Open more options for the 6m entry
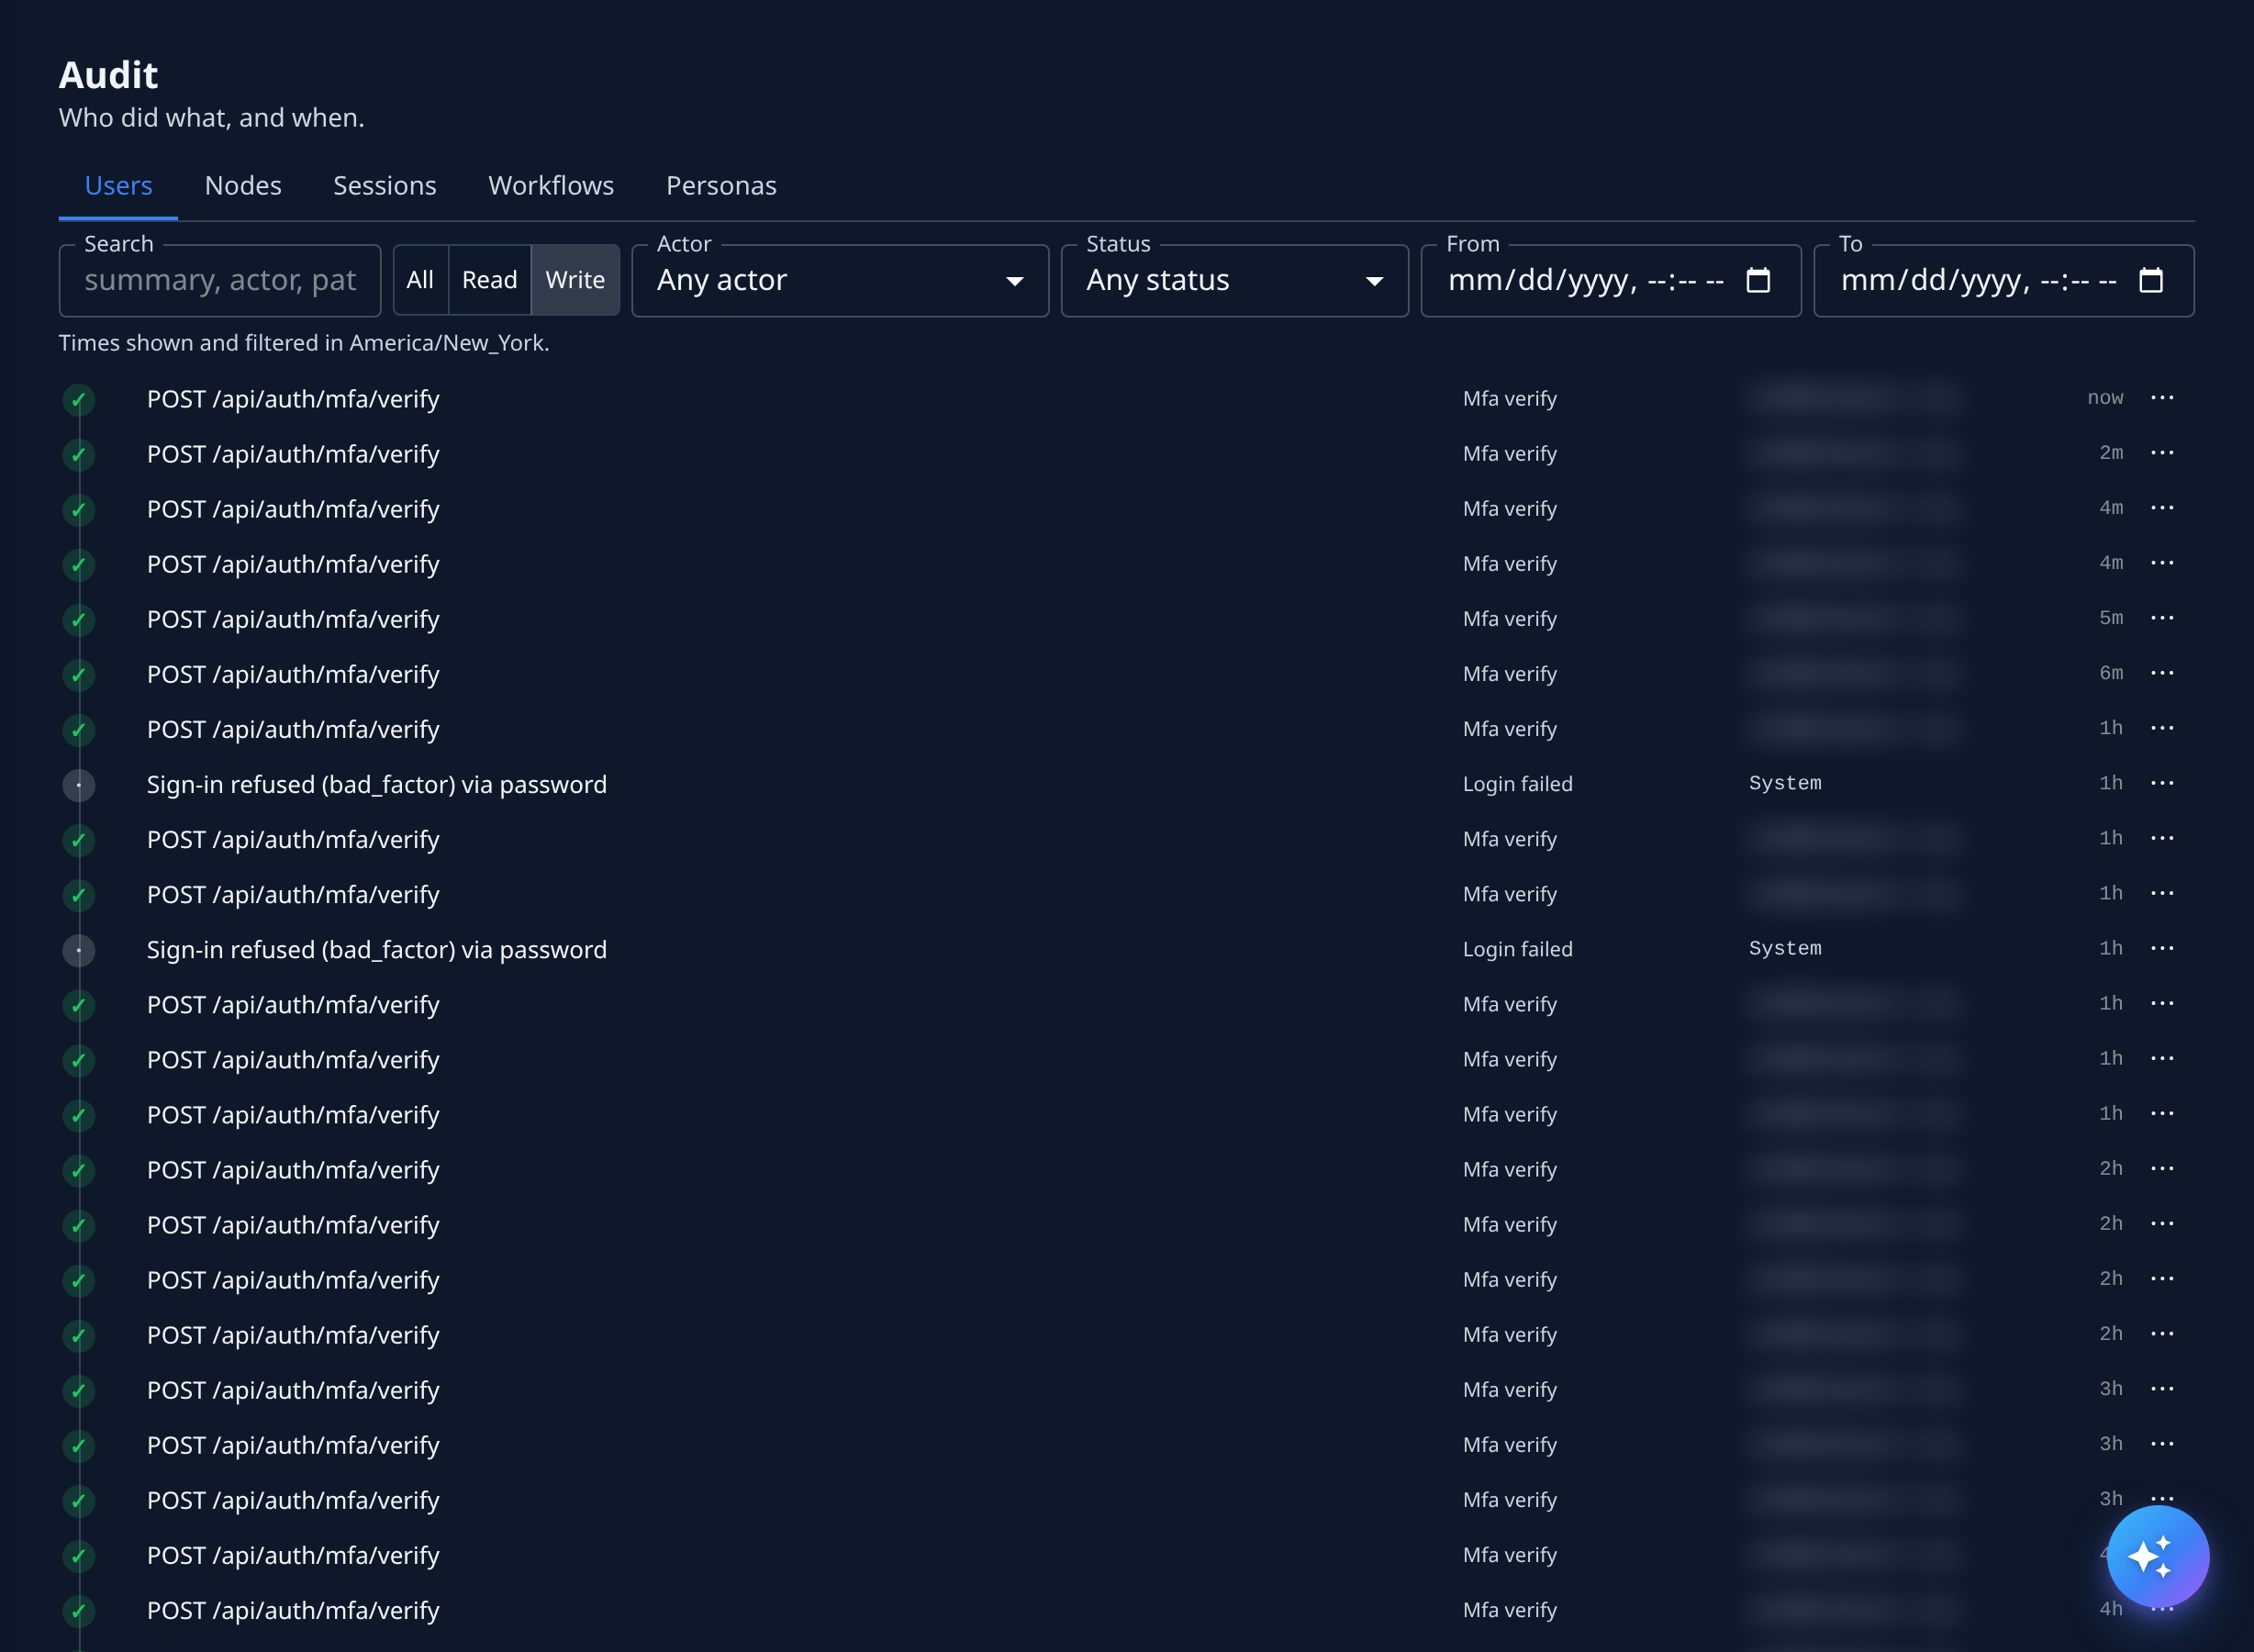 coord(2162,673)
